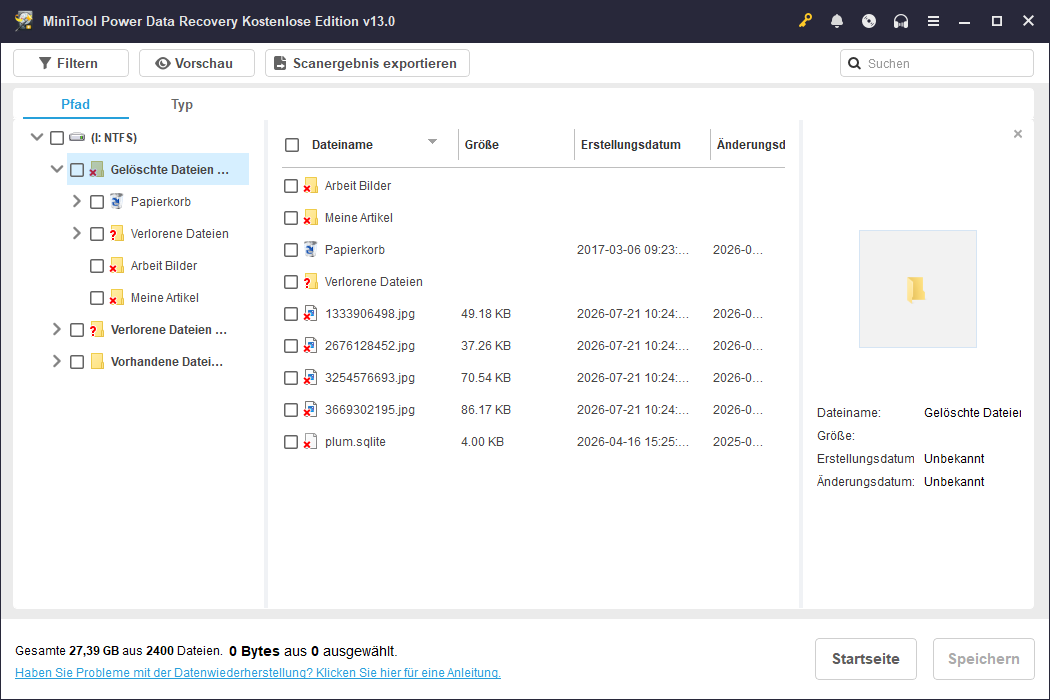Open the notification bell icon

pyautogui.click(x=836, y=21)
